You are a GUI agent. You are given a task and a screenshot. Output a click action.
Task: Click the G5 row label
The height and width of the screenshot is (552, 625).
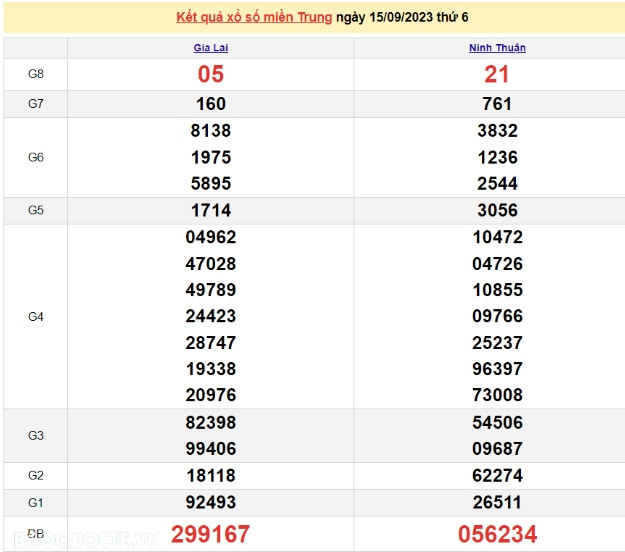tap(36, 210)
